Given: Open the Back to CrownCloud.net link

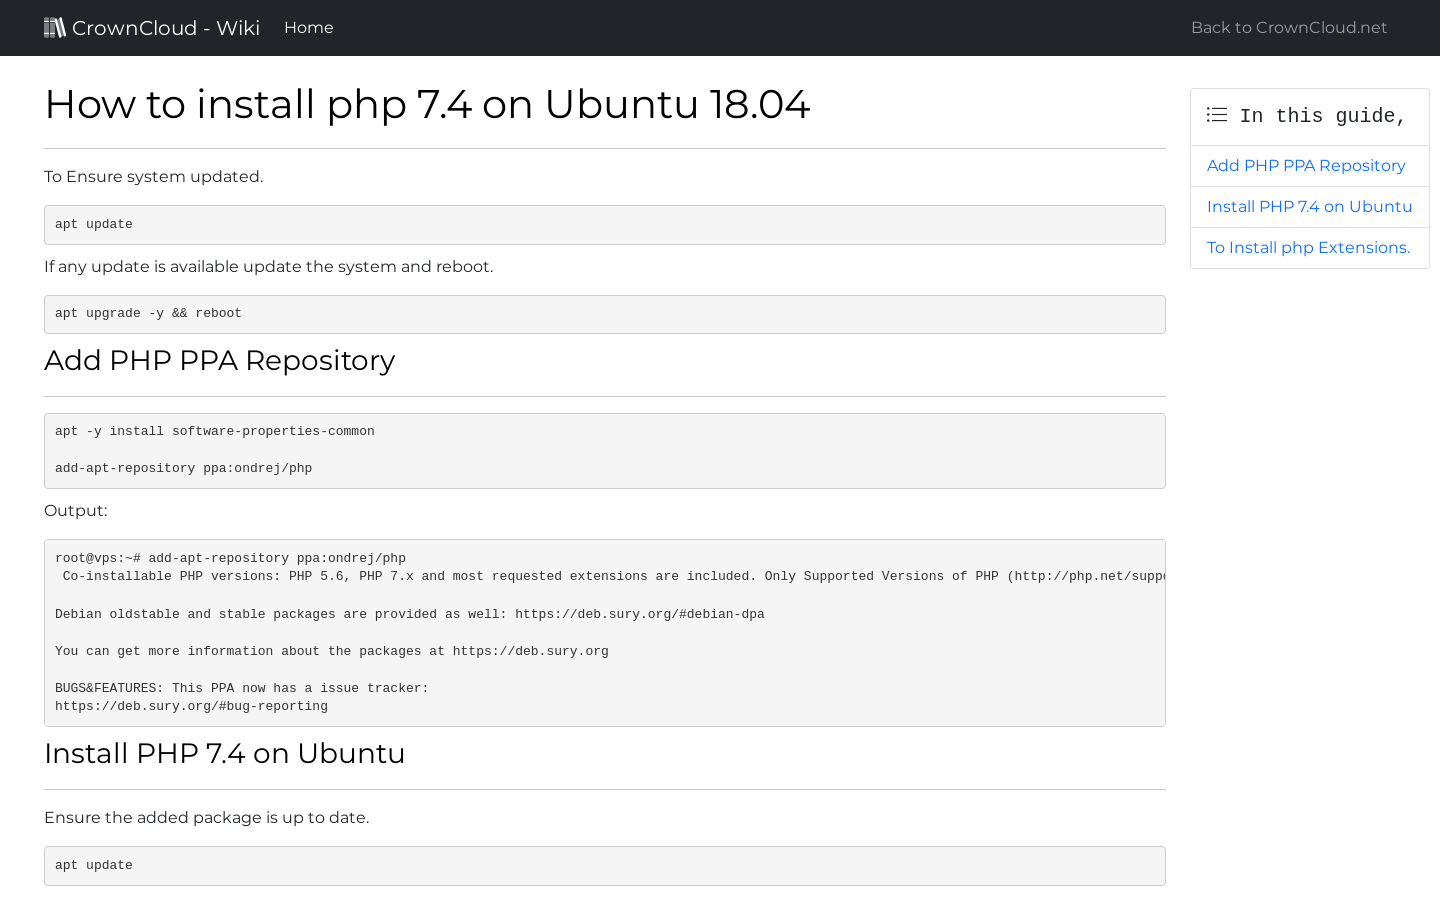Looking at the screenshot, I should click(x=1288, y=28).
